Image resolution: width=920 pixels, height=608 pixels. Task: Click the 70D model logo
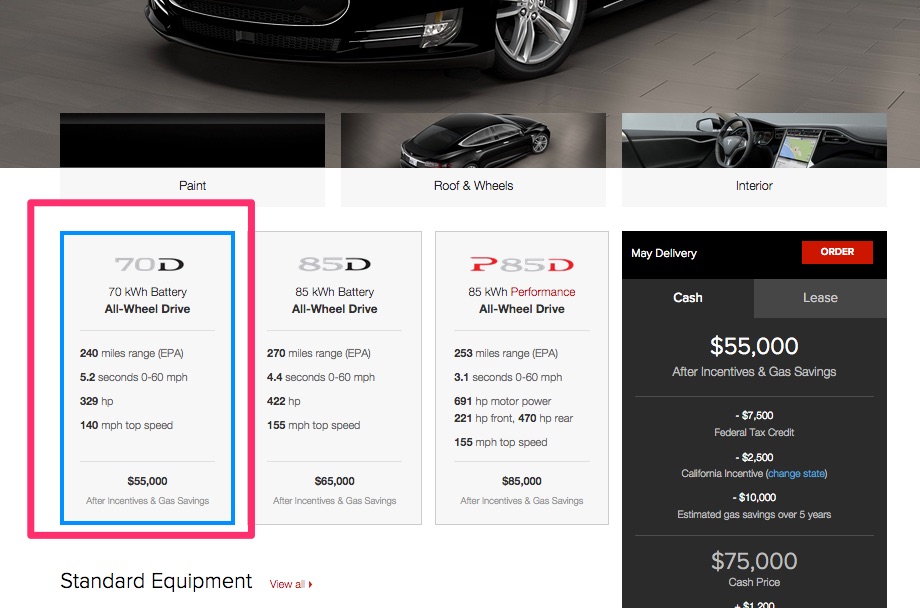coord(148,265)
